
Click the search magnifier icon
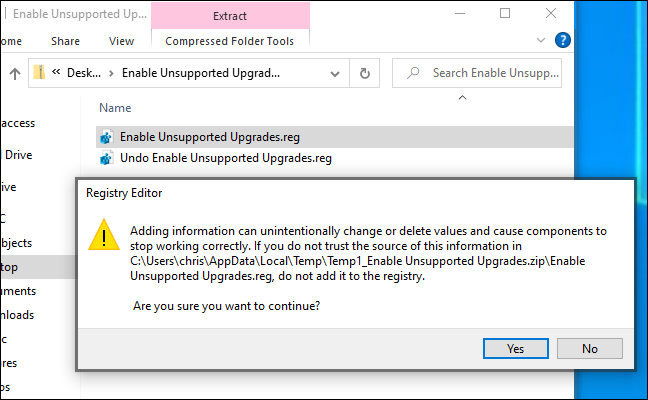click(x=412, y=74)
